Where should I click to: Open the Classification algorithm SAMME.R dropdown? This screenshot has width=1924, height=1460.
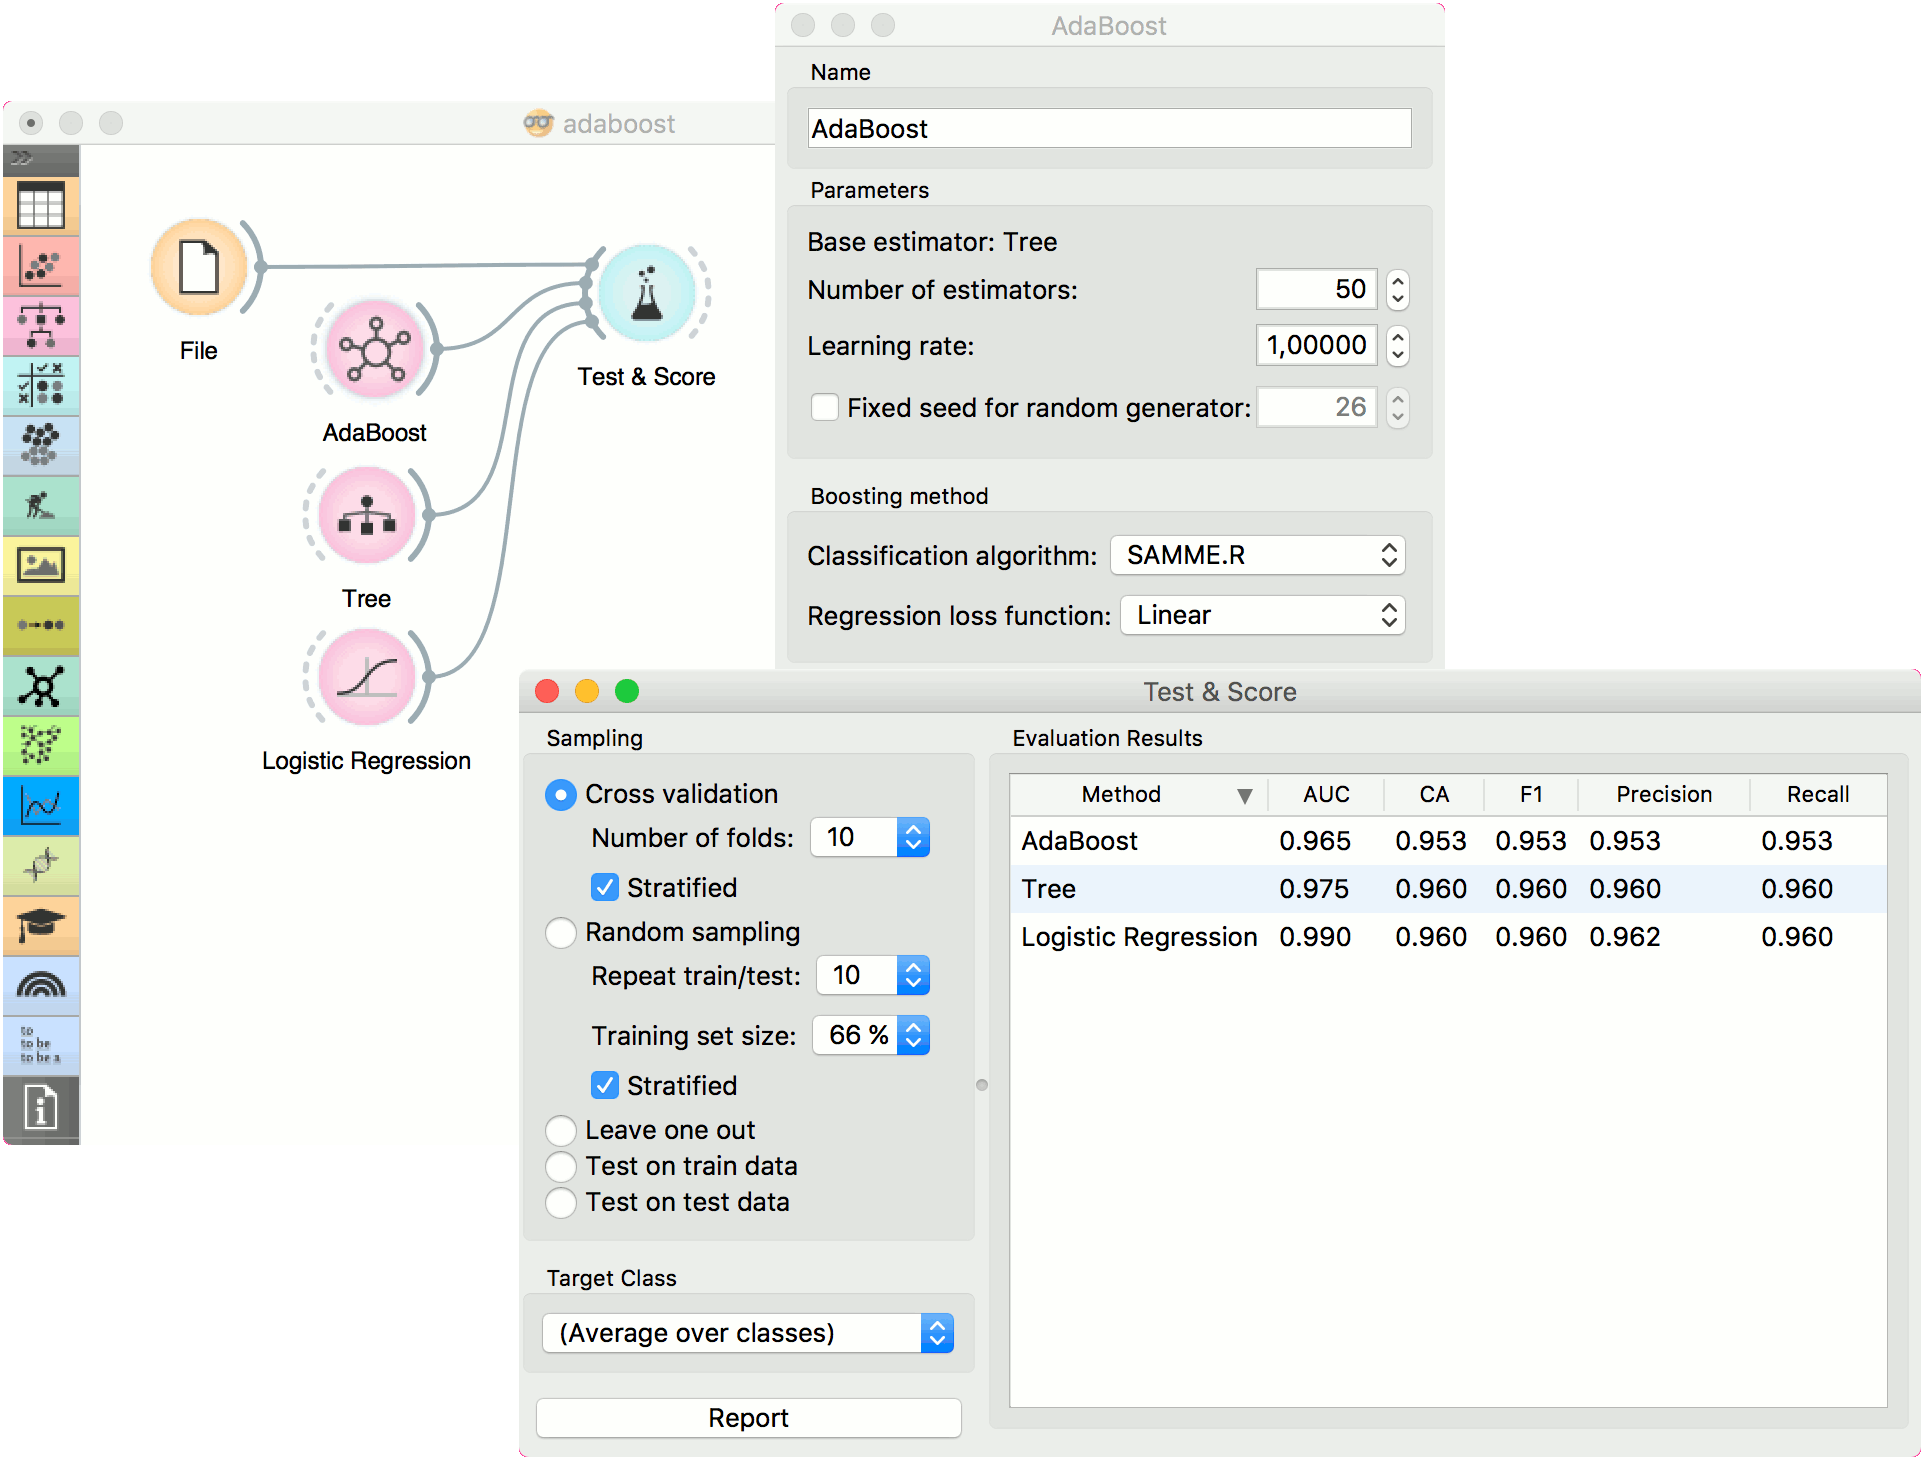tap(1258, 556)
